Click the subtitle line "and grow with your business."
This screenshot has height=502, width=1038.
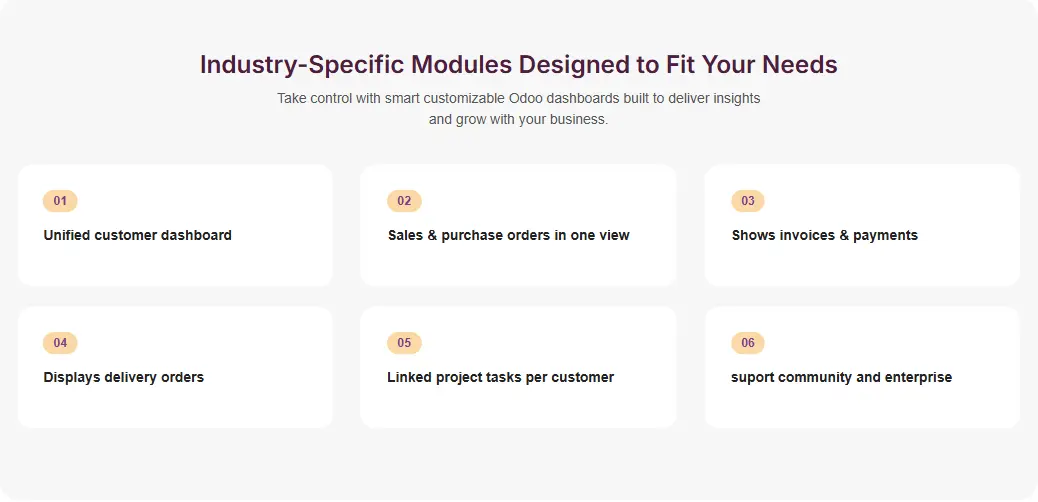pos(518,120)
